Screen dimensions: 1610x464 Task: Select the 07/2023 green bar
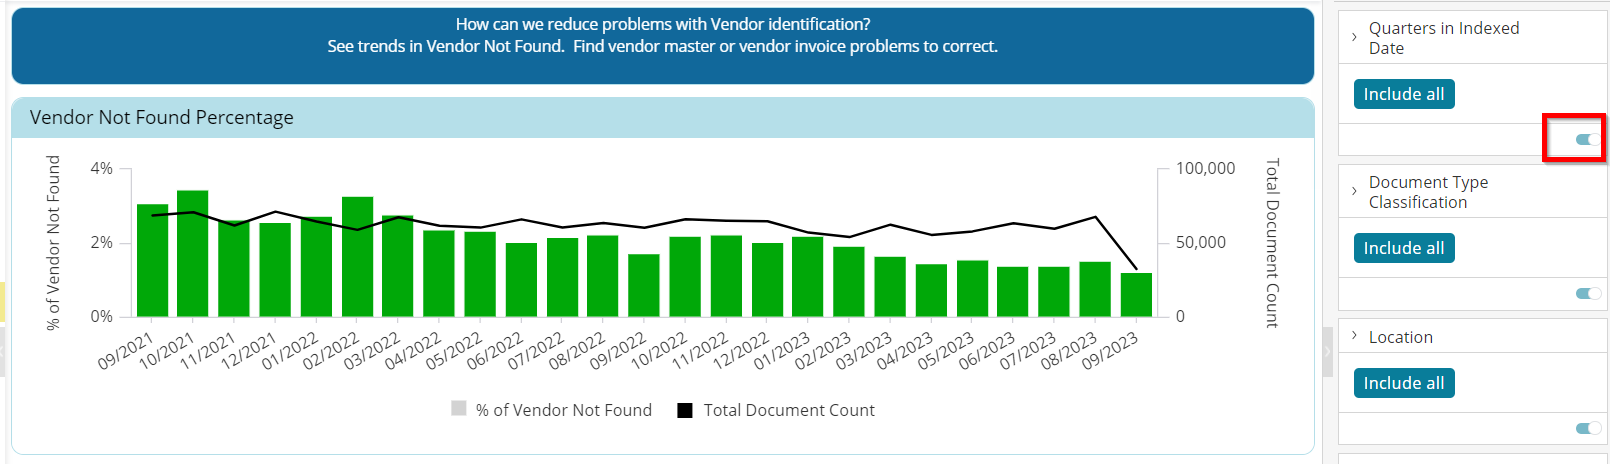point(1054,292)
